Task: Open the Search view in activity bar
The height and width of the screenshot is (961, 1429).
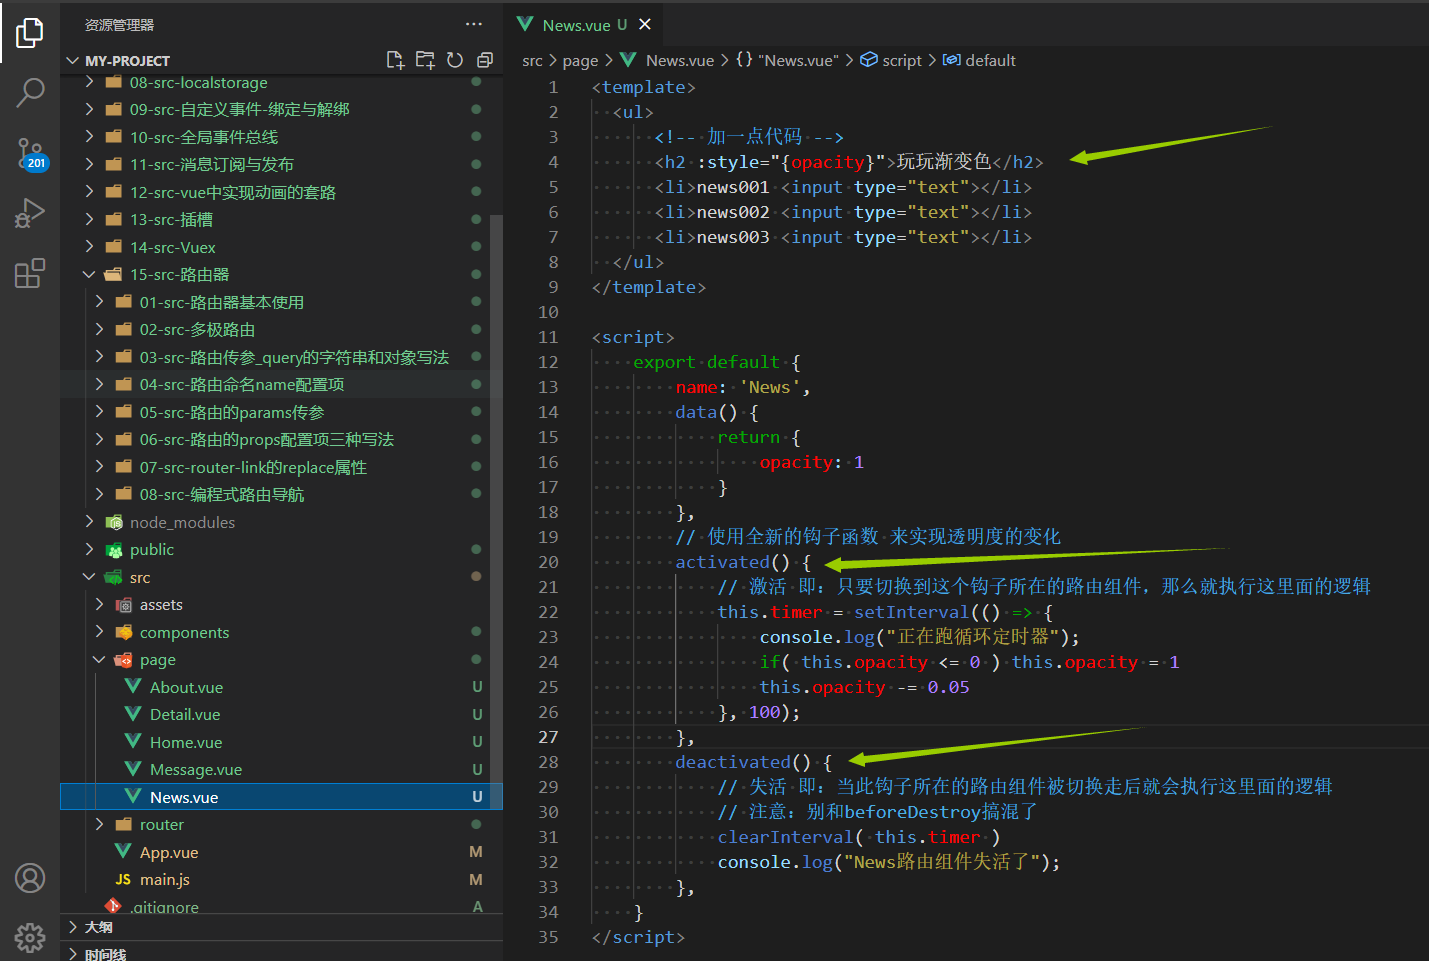Action: click(x=30, y=92)
